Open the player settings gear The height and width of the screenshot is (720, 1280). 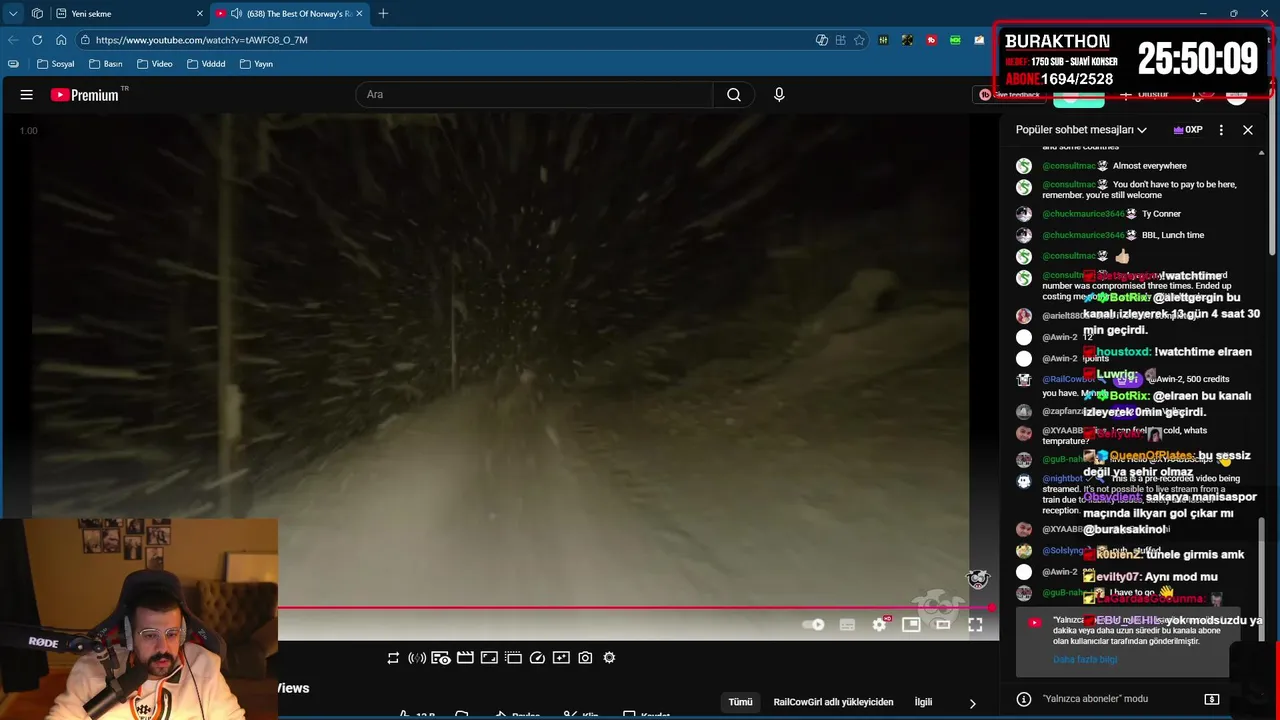[x=879, y=625]
